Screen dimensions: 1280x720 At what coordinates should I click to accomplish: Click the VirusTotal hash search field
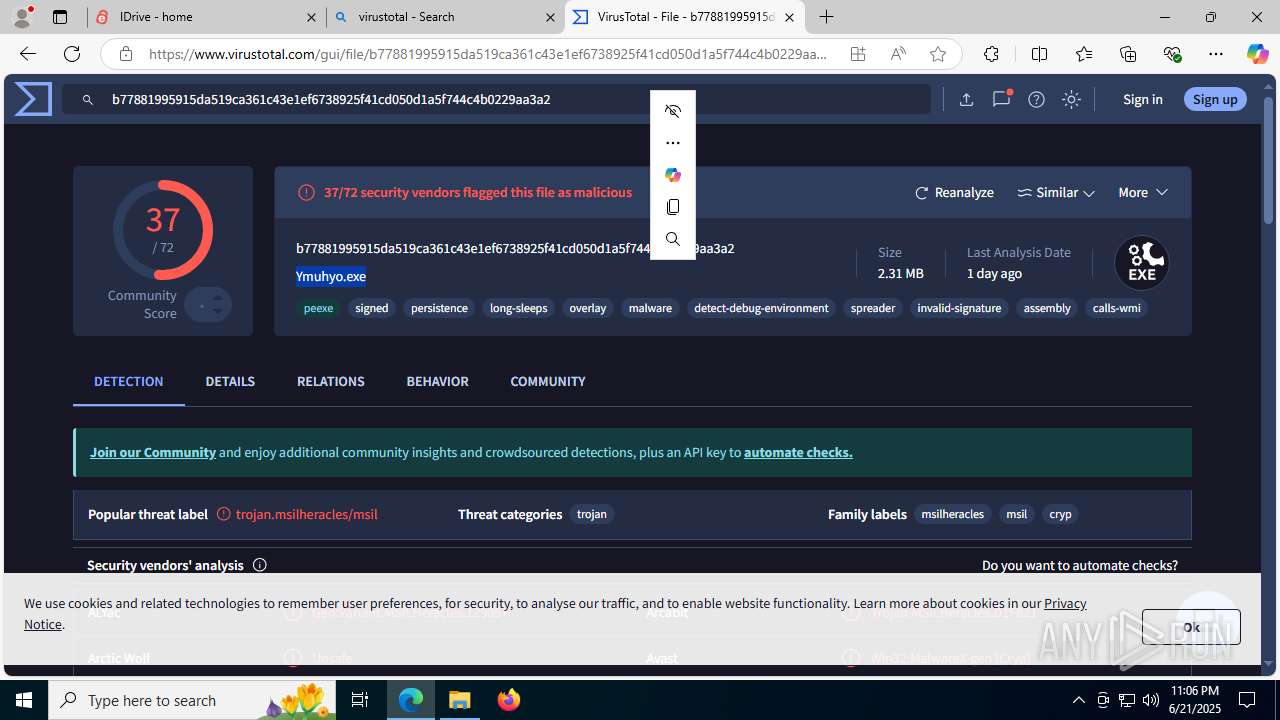tap(496, 99)
